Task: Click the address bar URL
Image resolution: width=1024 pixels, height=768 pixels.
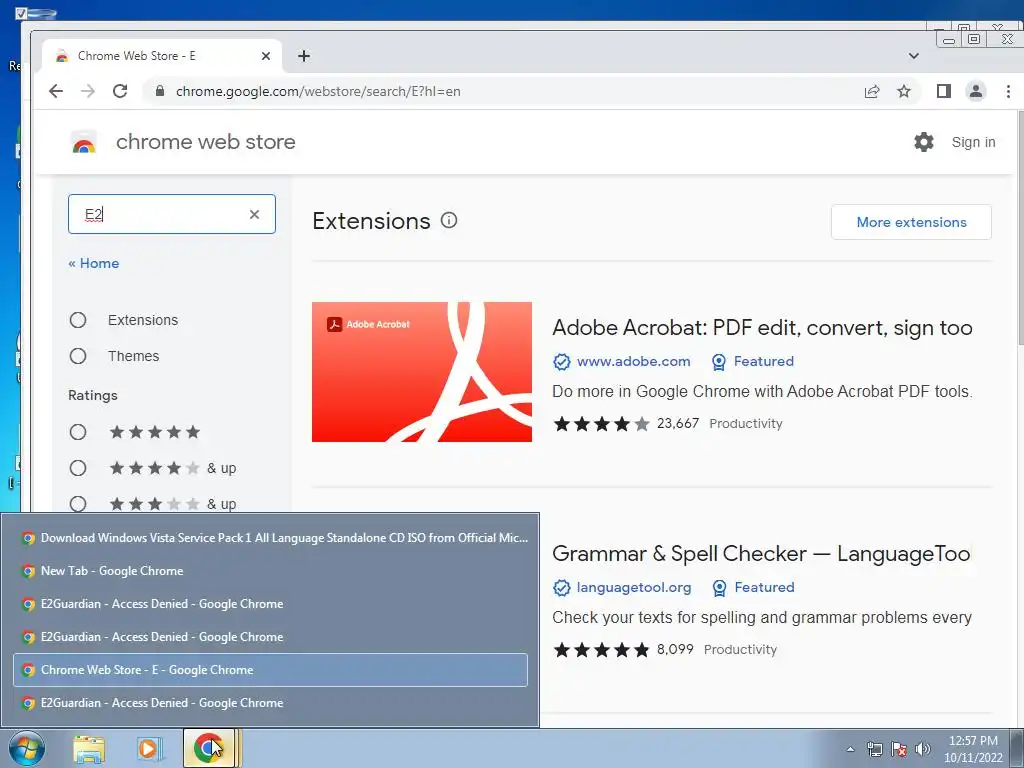Action: click(x=318, y=91)
